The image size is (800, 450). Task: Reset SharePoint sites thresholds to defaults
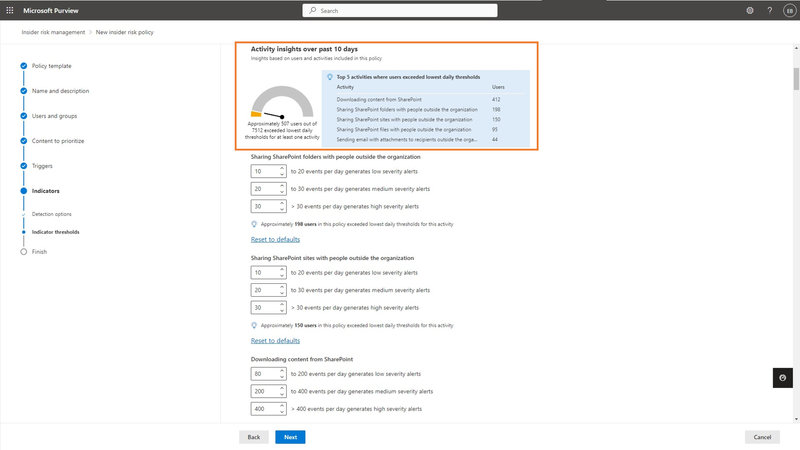pyautogui.click(x=275, y=340)
